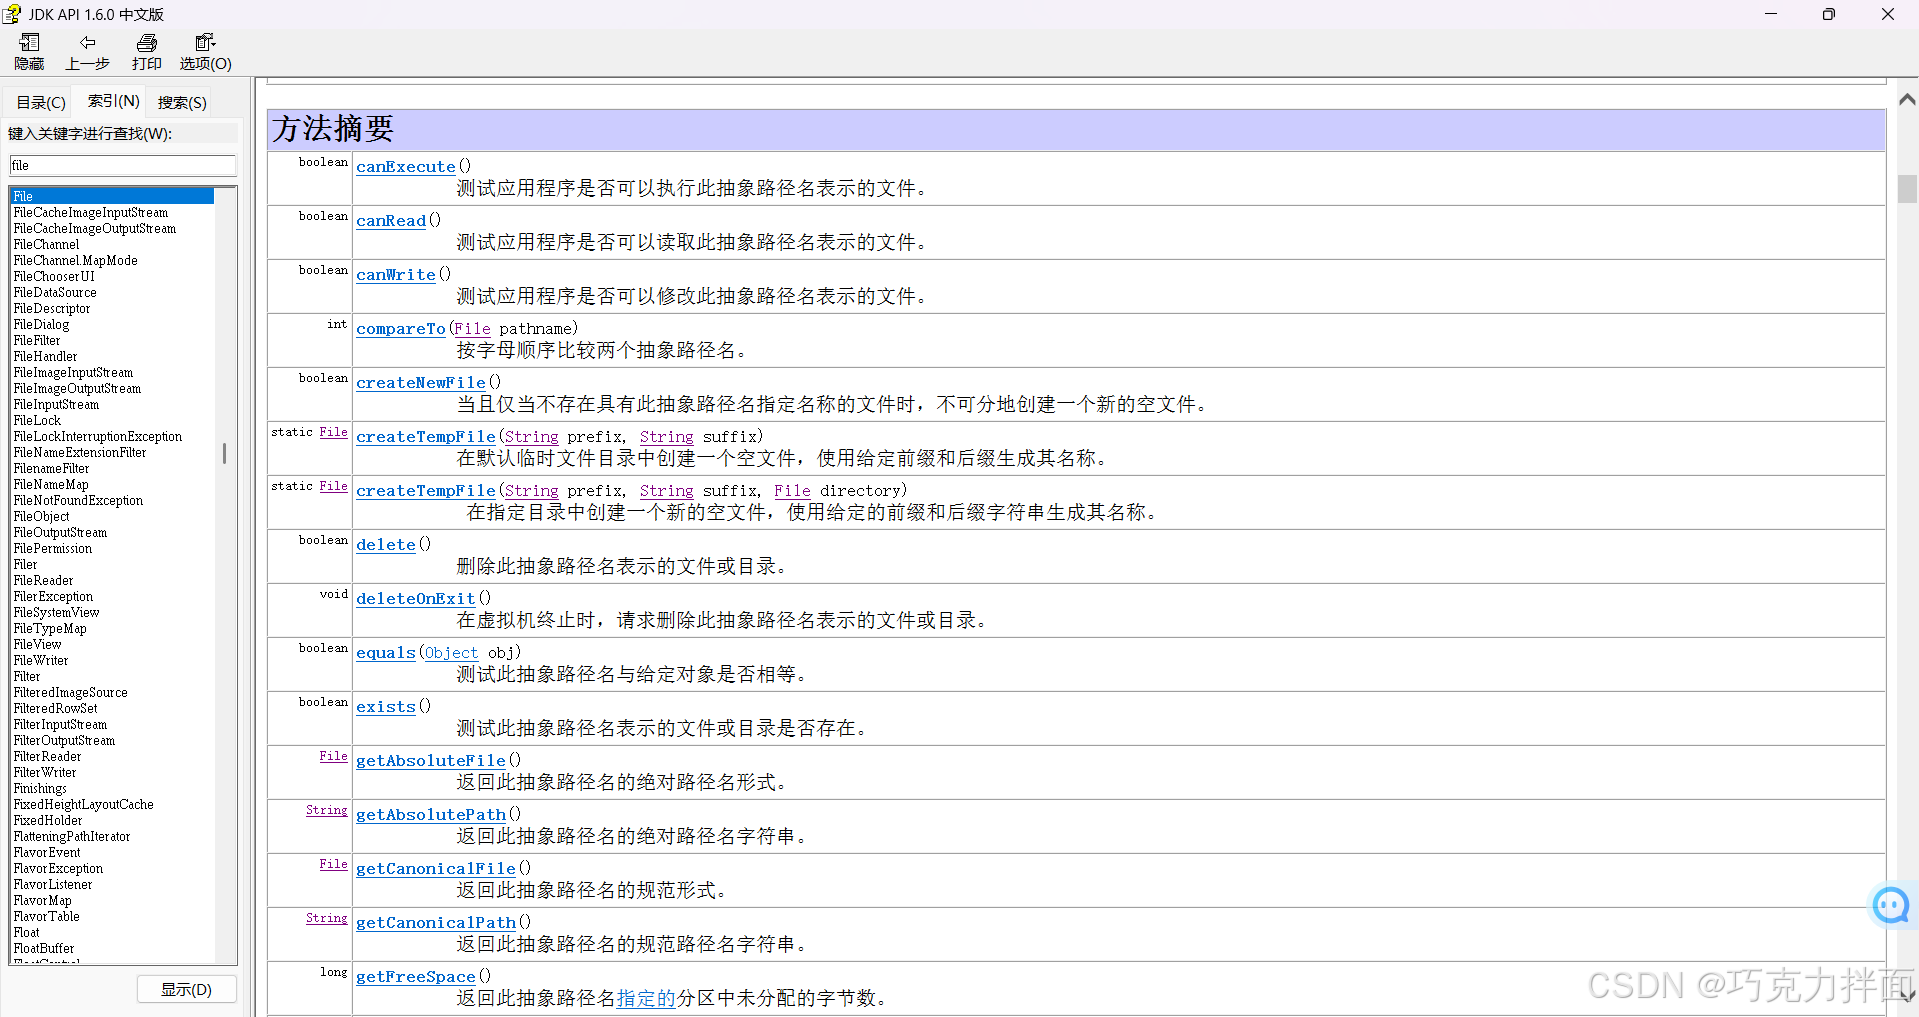Select 'FileOutputStream' in index list
The image size is (1919, 1017).
pyautogui.click(x=60, y=532)
